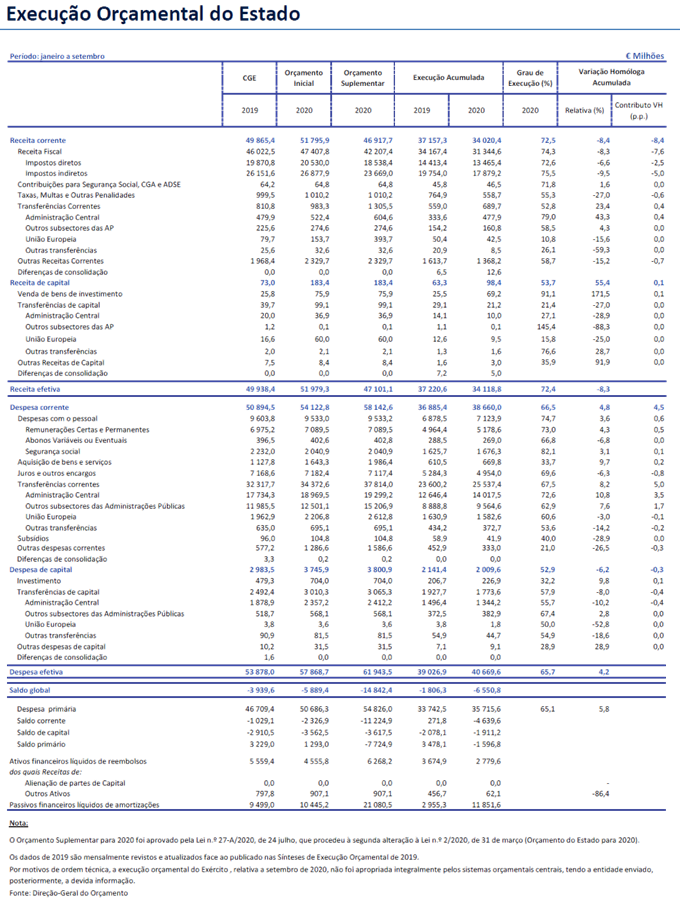The height and width of the screenshot is (902, 680).
Task: Click value '5,8' in Despesa primária row
Action: click(x=604, y=709)
